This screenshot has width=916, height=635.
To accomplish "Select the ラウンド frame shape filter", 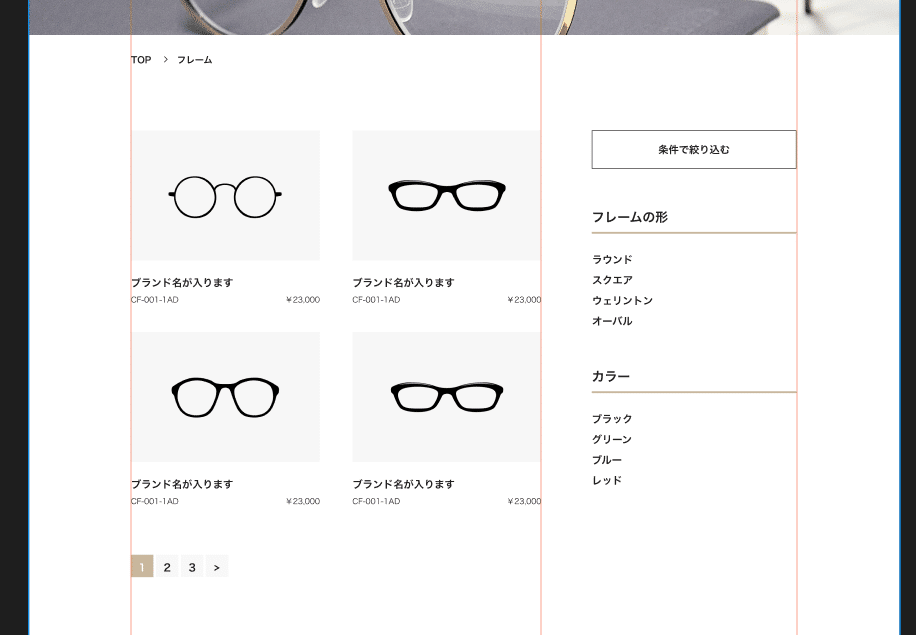I will tap(612, 259).
